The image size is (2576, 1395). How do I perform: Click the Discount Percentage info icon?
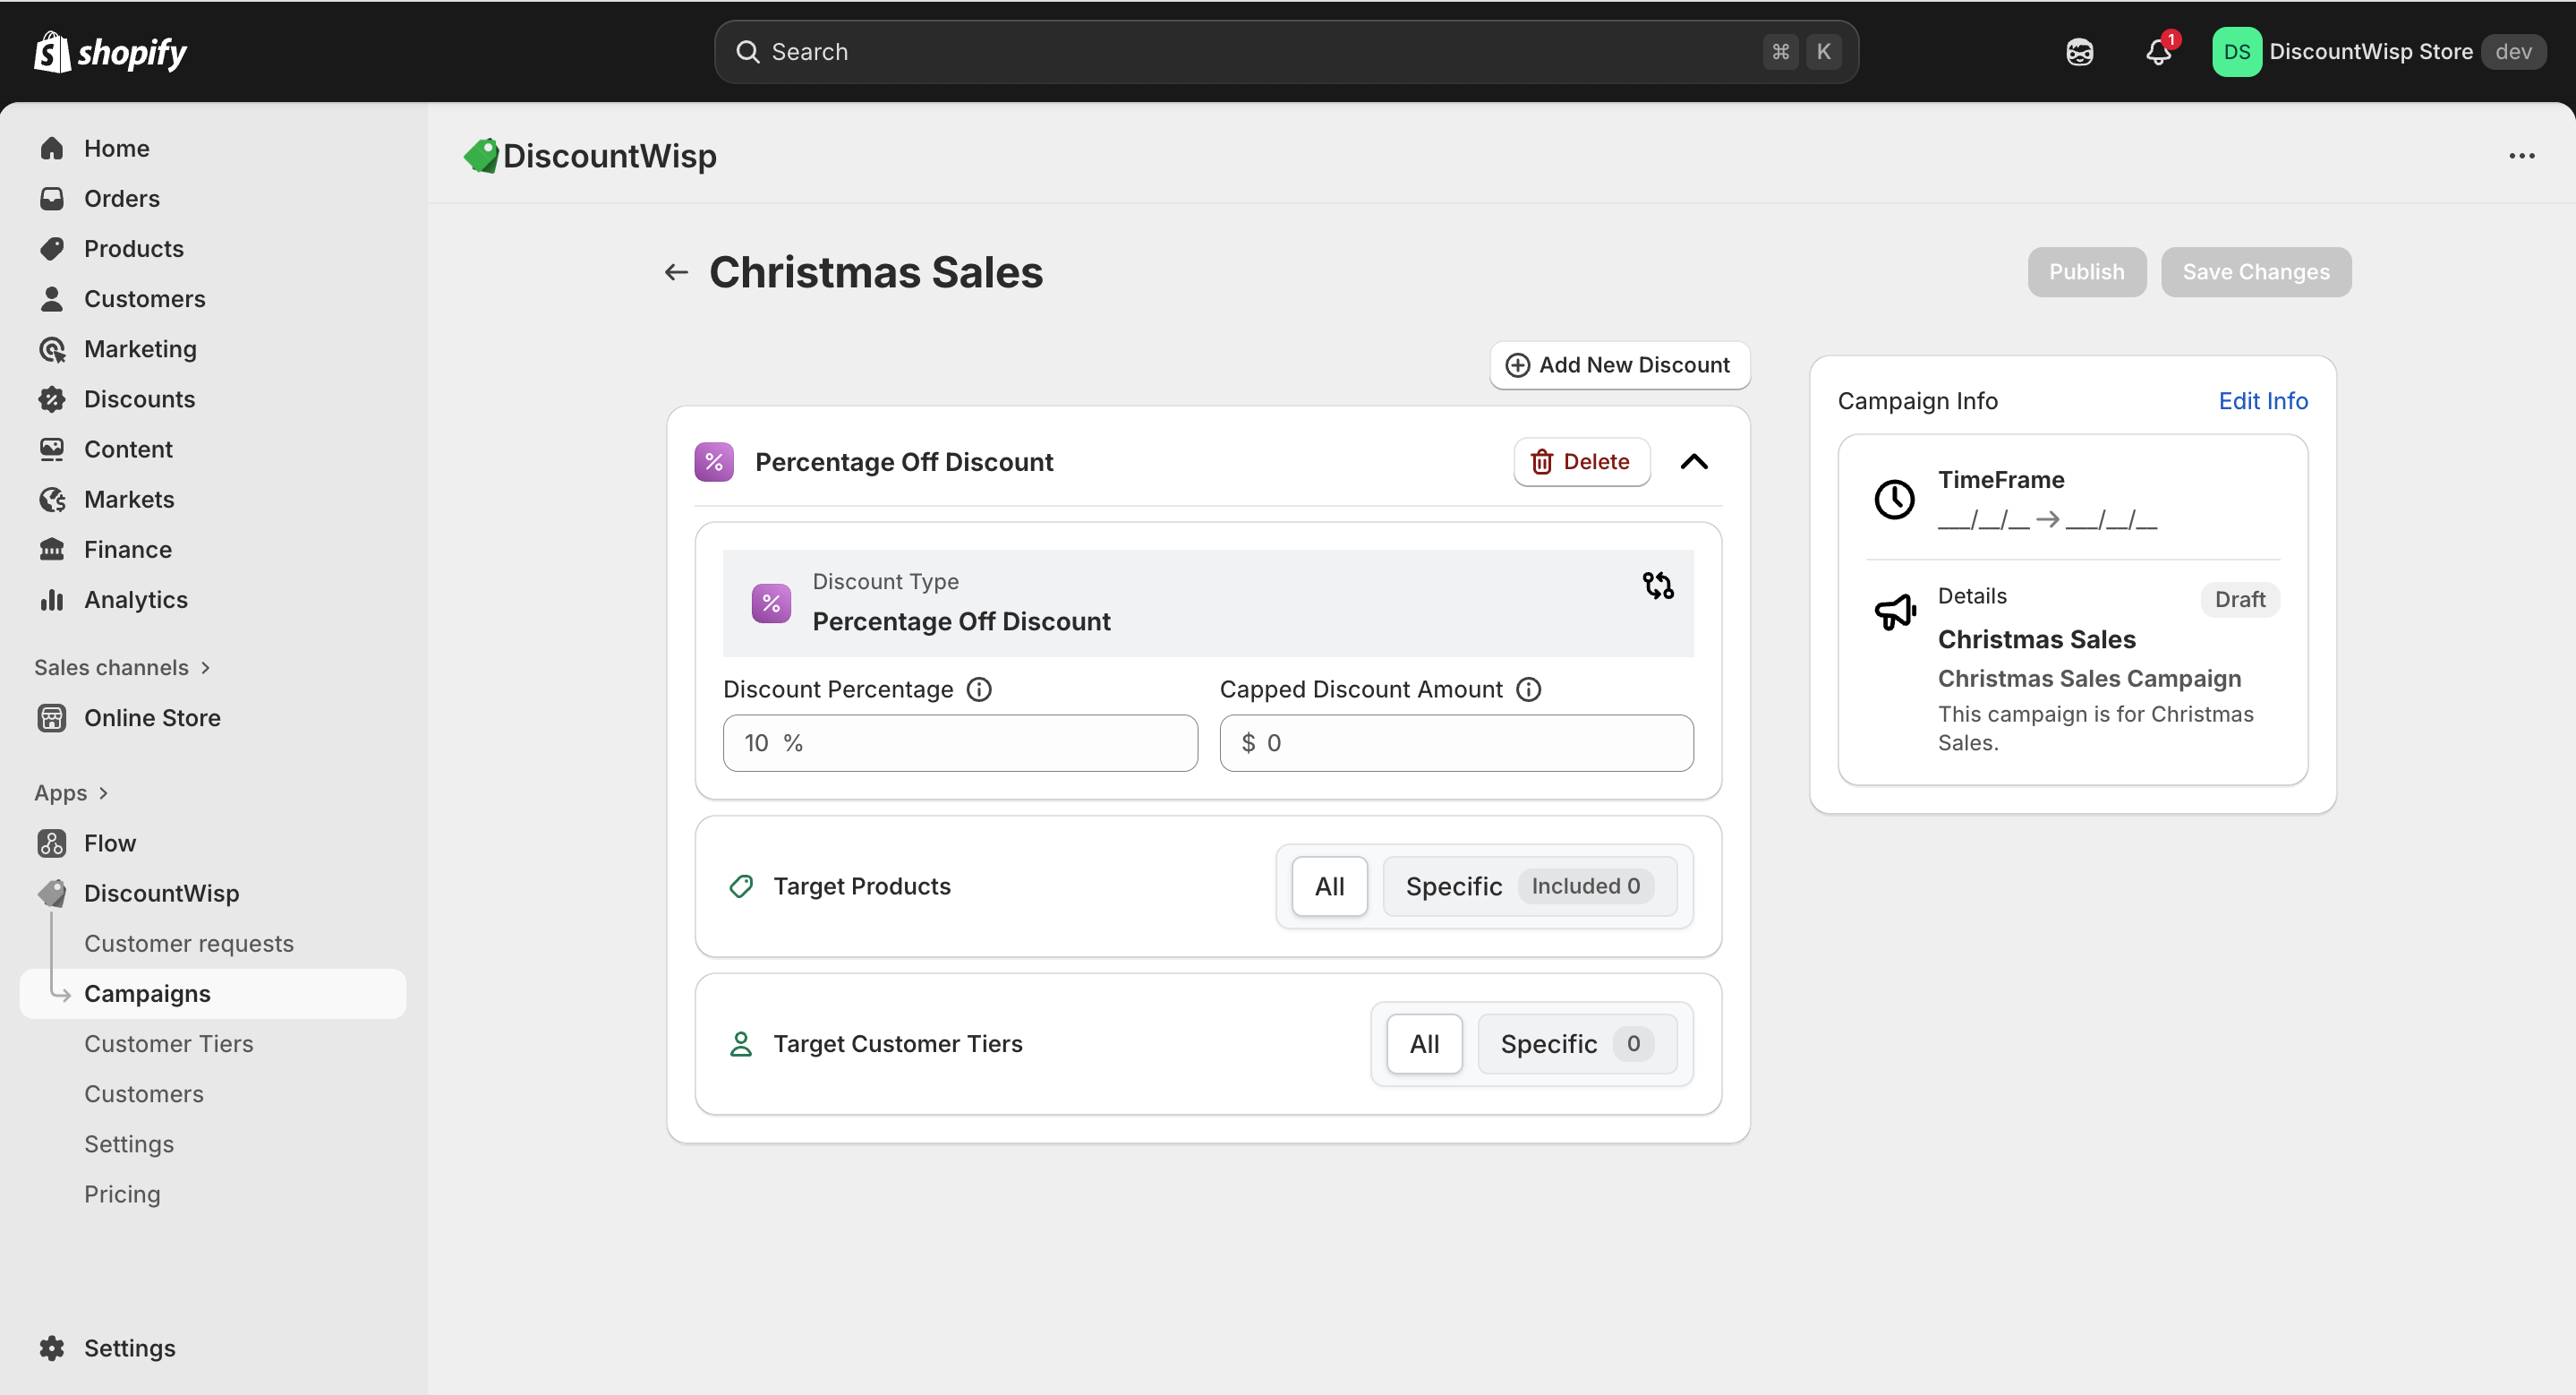(x=979, y=689)
